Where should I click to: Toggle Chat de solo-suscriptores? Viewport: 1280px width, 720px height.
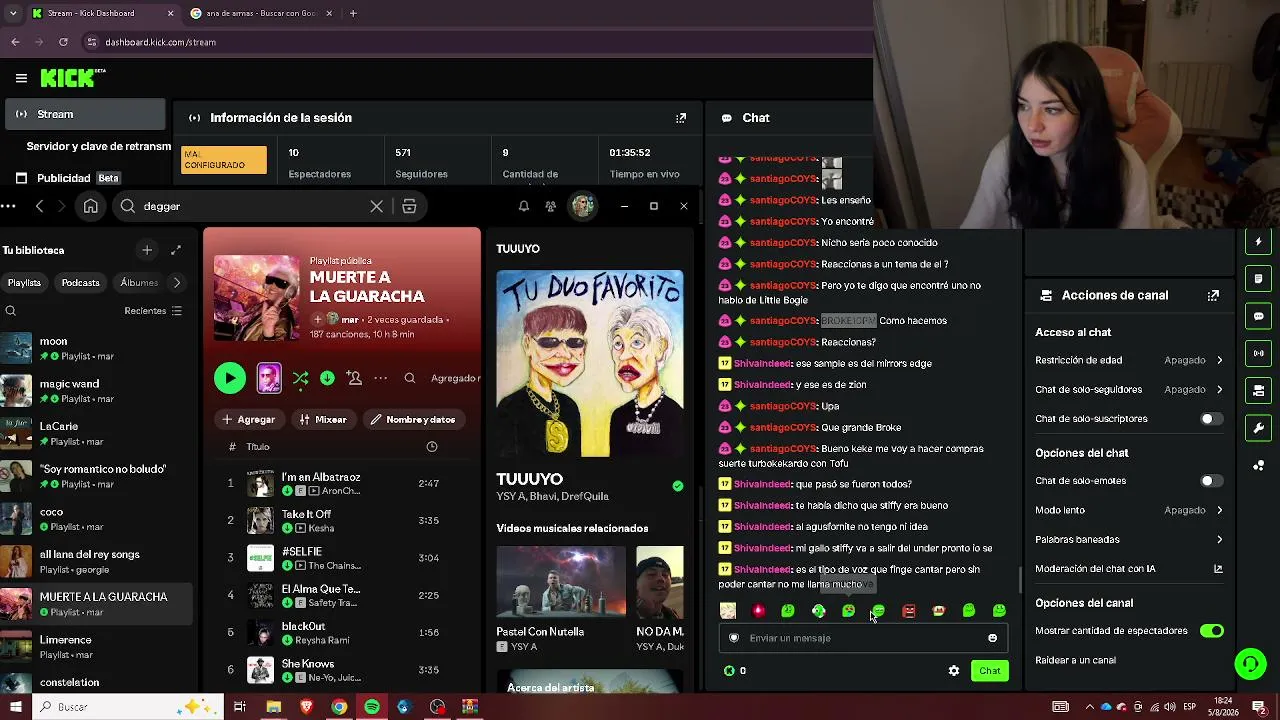[x=1211, y=419]
